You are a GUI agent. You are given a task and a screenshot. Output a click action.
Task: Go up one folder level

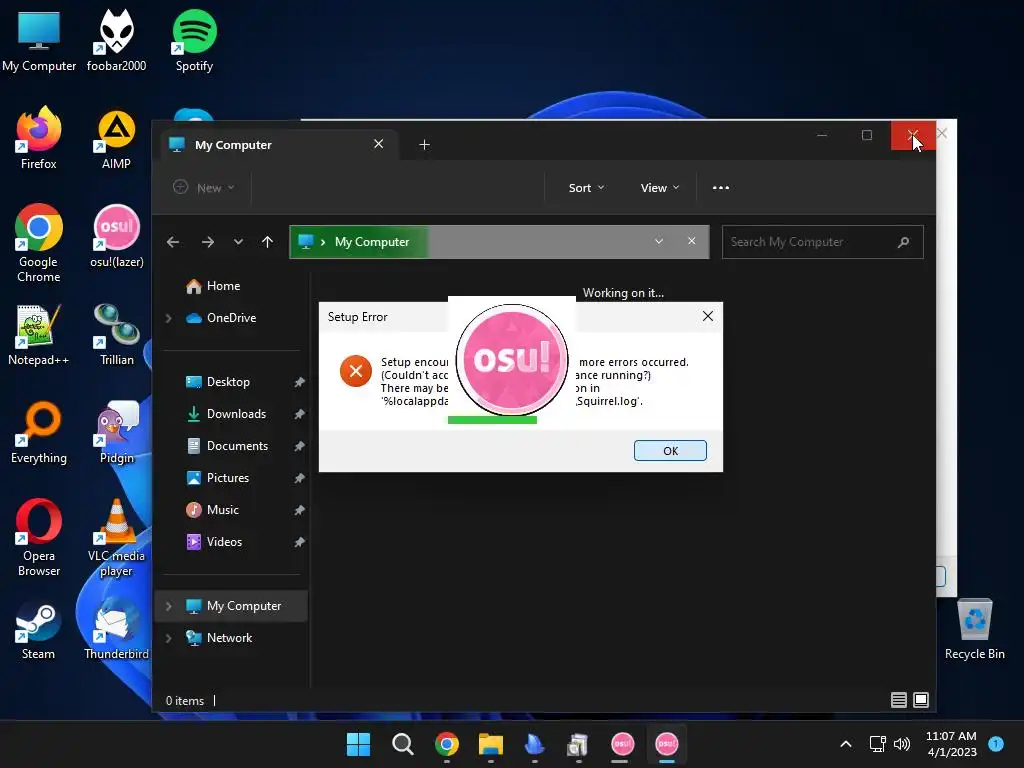(267, 242)
